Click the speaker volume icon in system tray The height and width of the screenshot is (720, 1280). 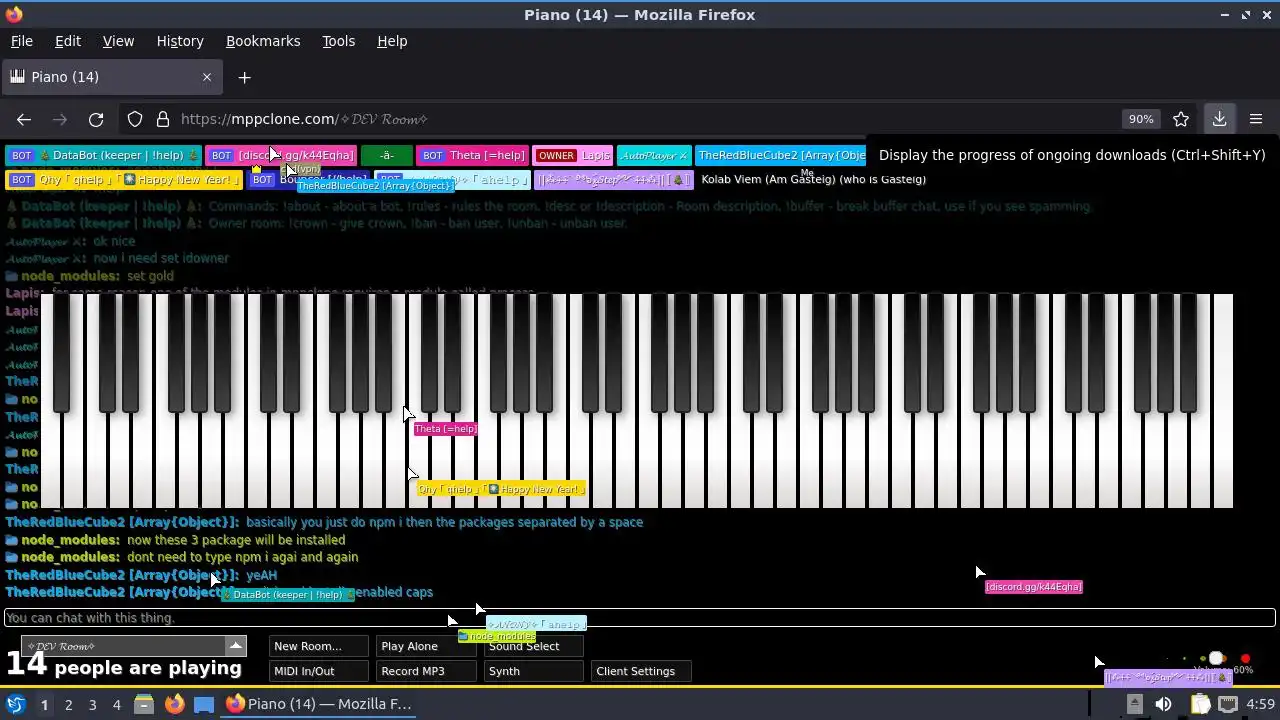point(1163,704)
